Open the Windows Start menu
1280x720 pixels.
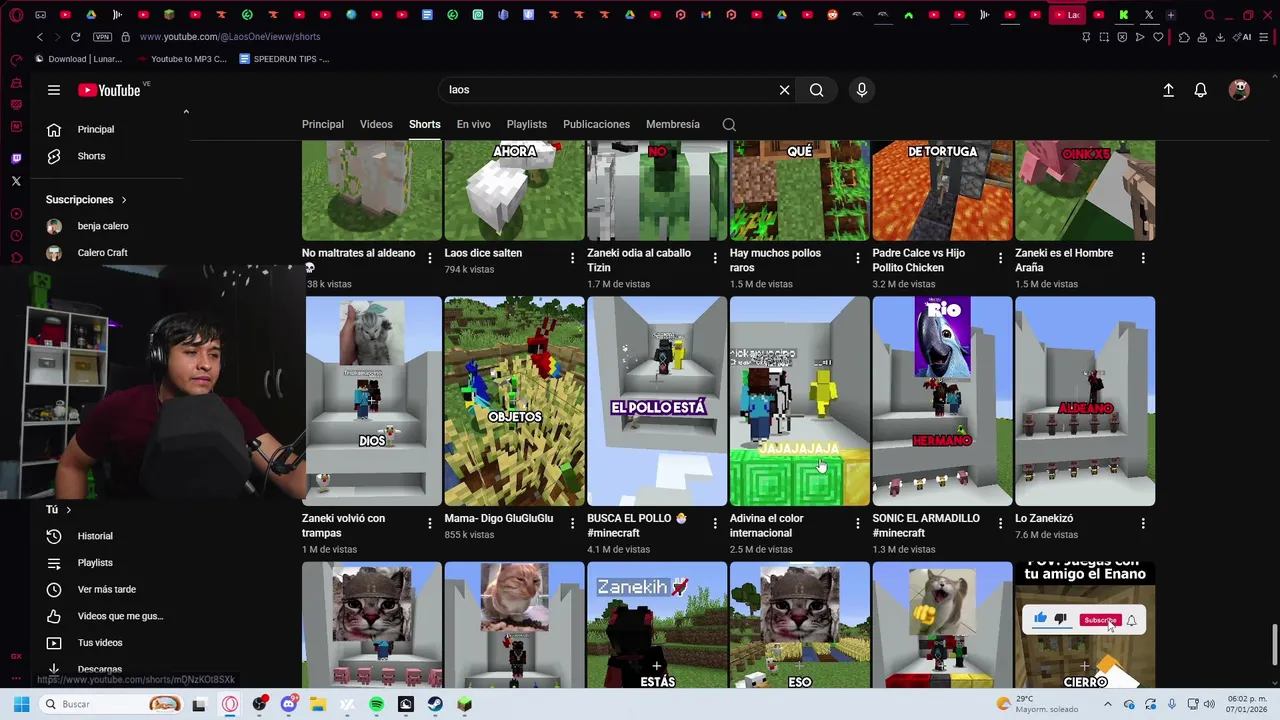point(21,704)
